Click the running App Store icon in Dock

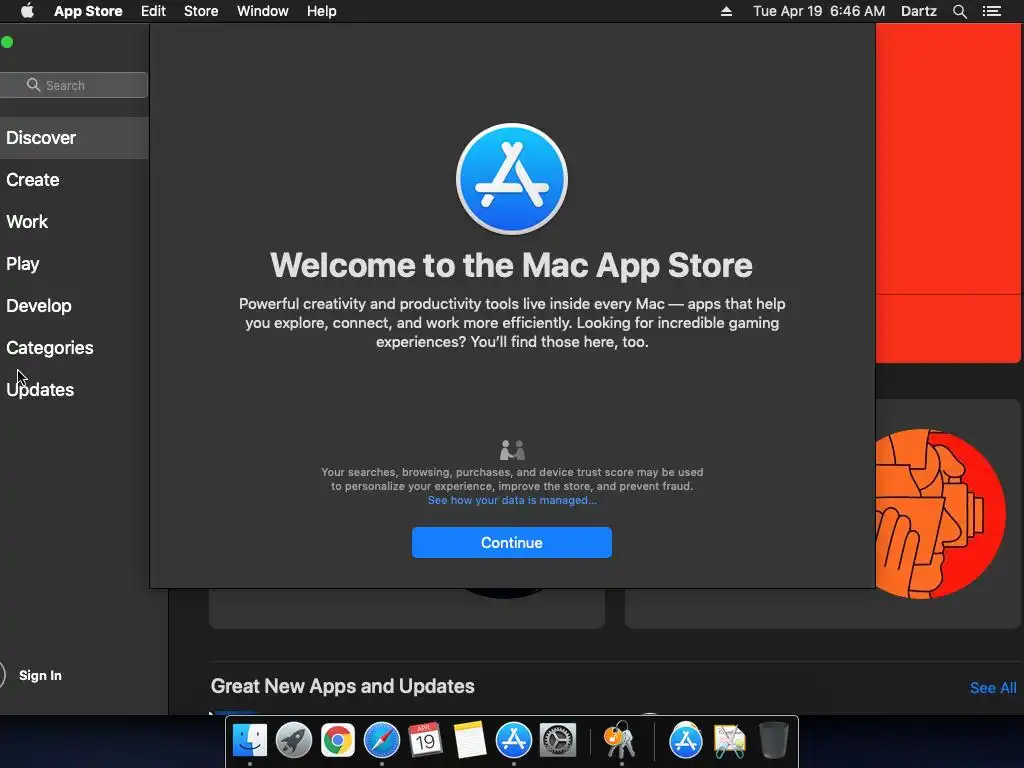point(513,741)
